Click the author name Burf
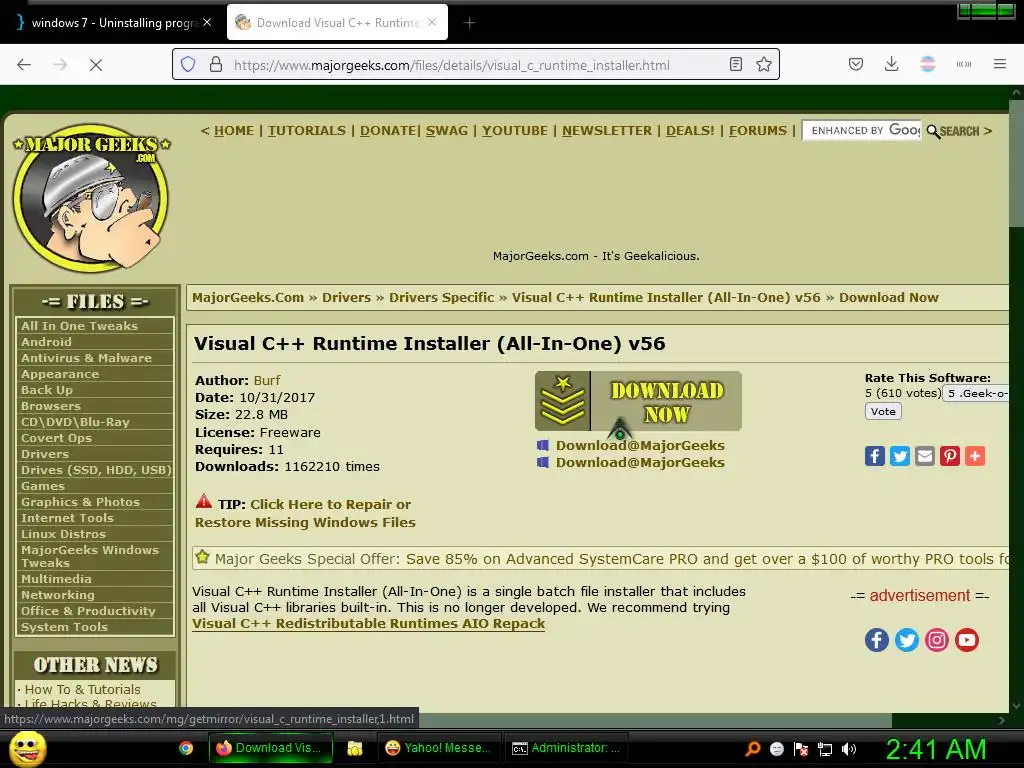This screenshot has height=768, width=1024. [267, 381]
